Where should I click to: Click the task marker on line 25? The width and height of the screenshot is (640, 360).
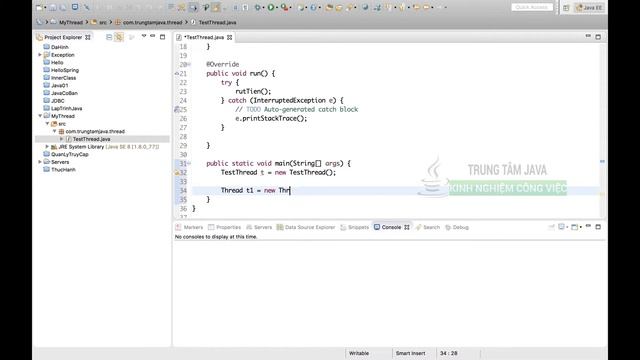click(x=177, y=109)
